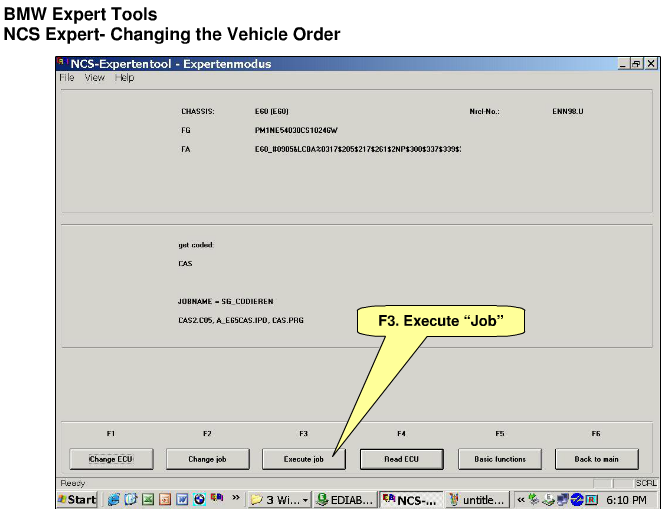Click the FG value PM1NE54030CS10246W

pos(296,130)
